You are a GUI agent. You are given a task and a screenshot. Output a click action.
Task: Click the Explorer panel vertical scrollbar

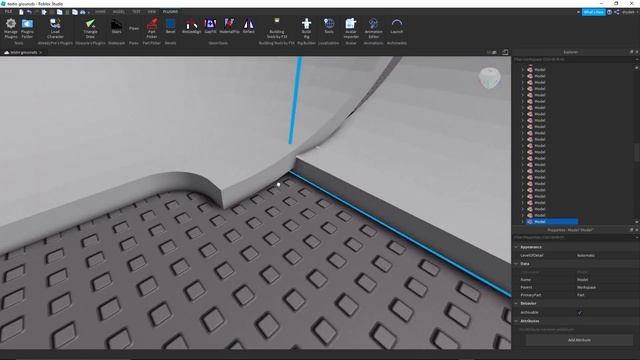tap(637, 152)
